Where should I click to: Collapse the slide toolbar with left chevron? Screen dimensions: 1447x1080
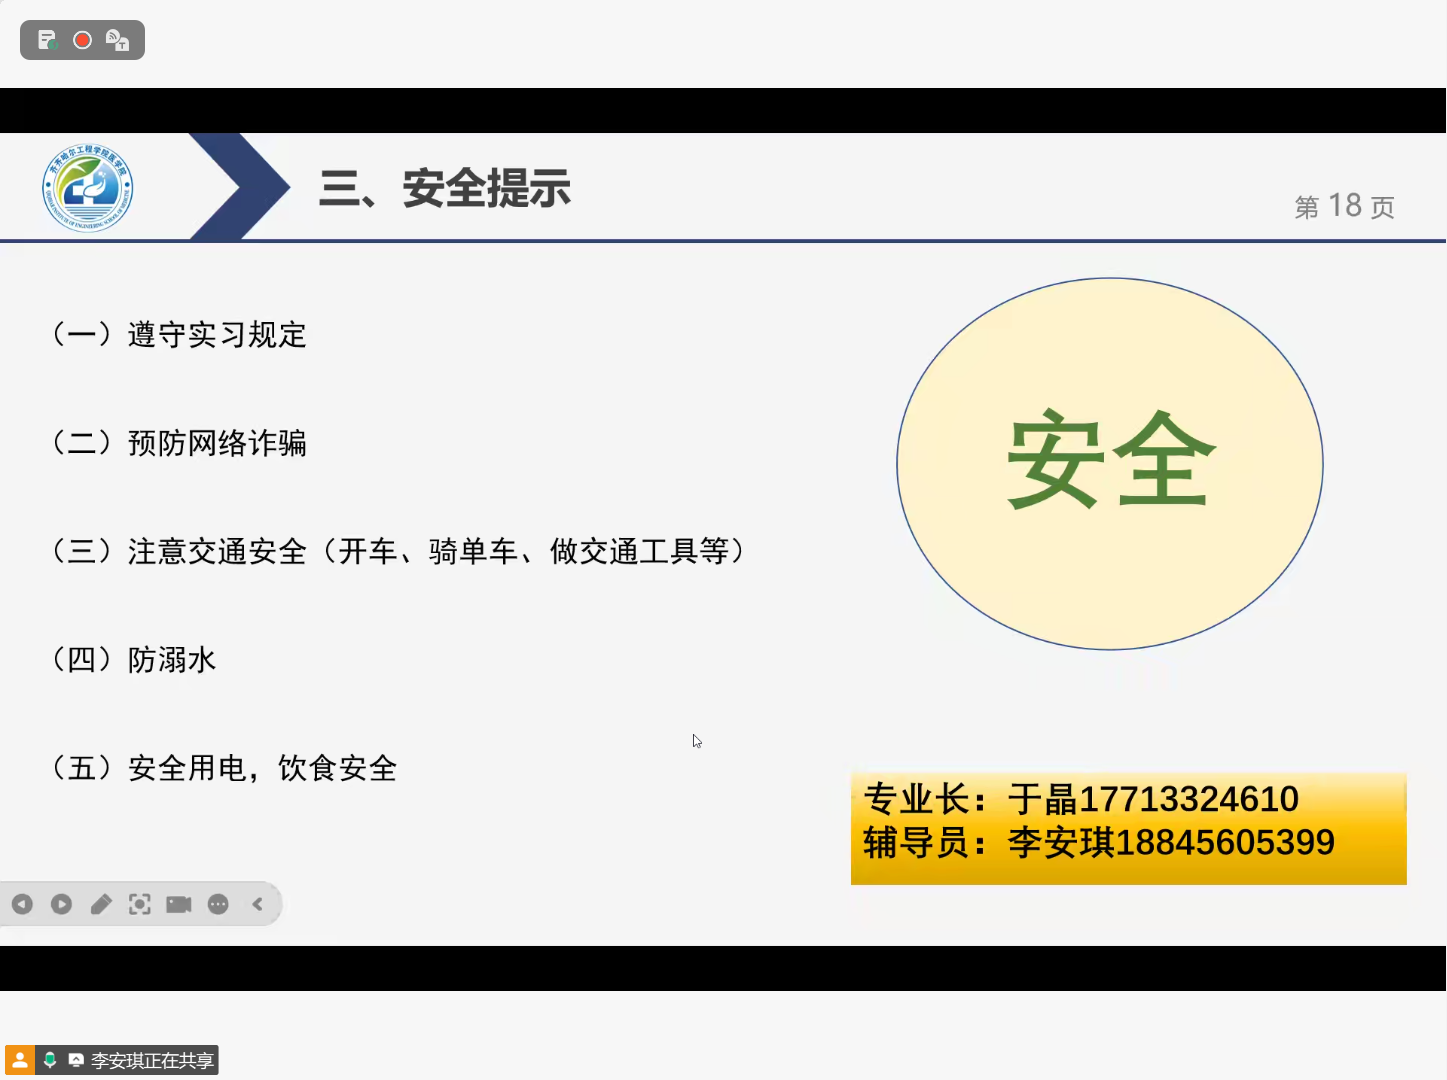(x=258, y=904)
